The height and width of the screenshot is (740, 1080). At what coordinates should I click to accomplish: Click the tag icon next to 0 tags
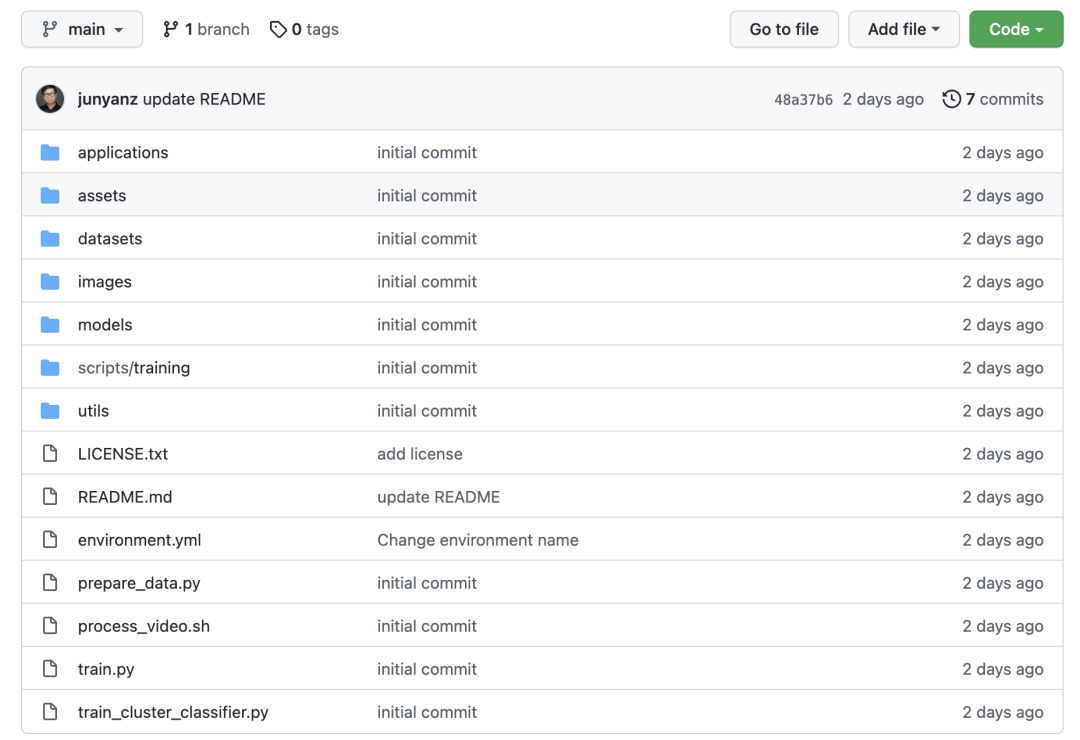278,30
